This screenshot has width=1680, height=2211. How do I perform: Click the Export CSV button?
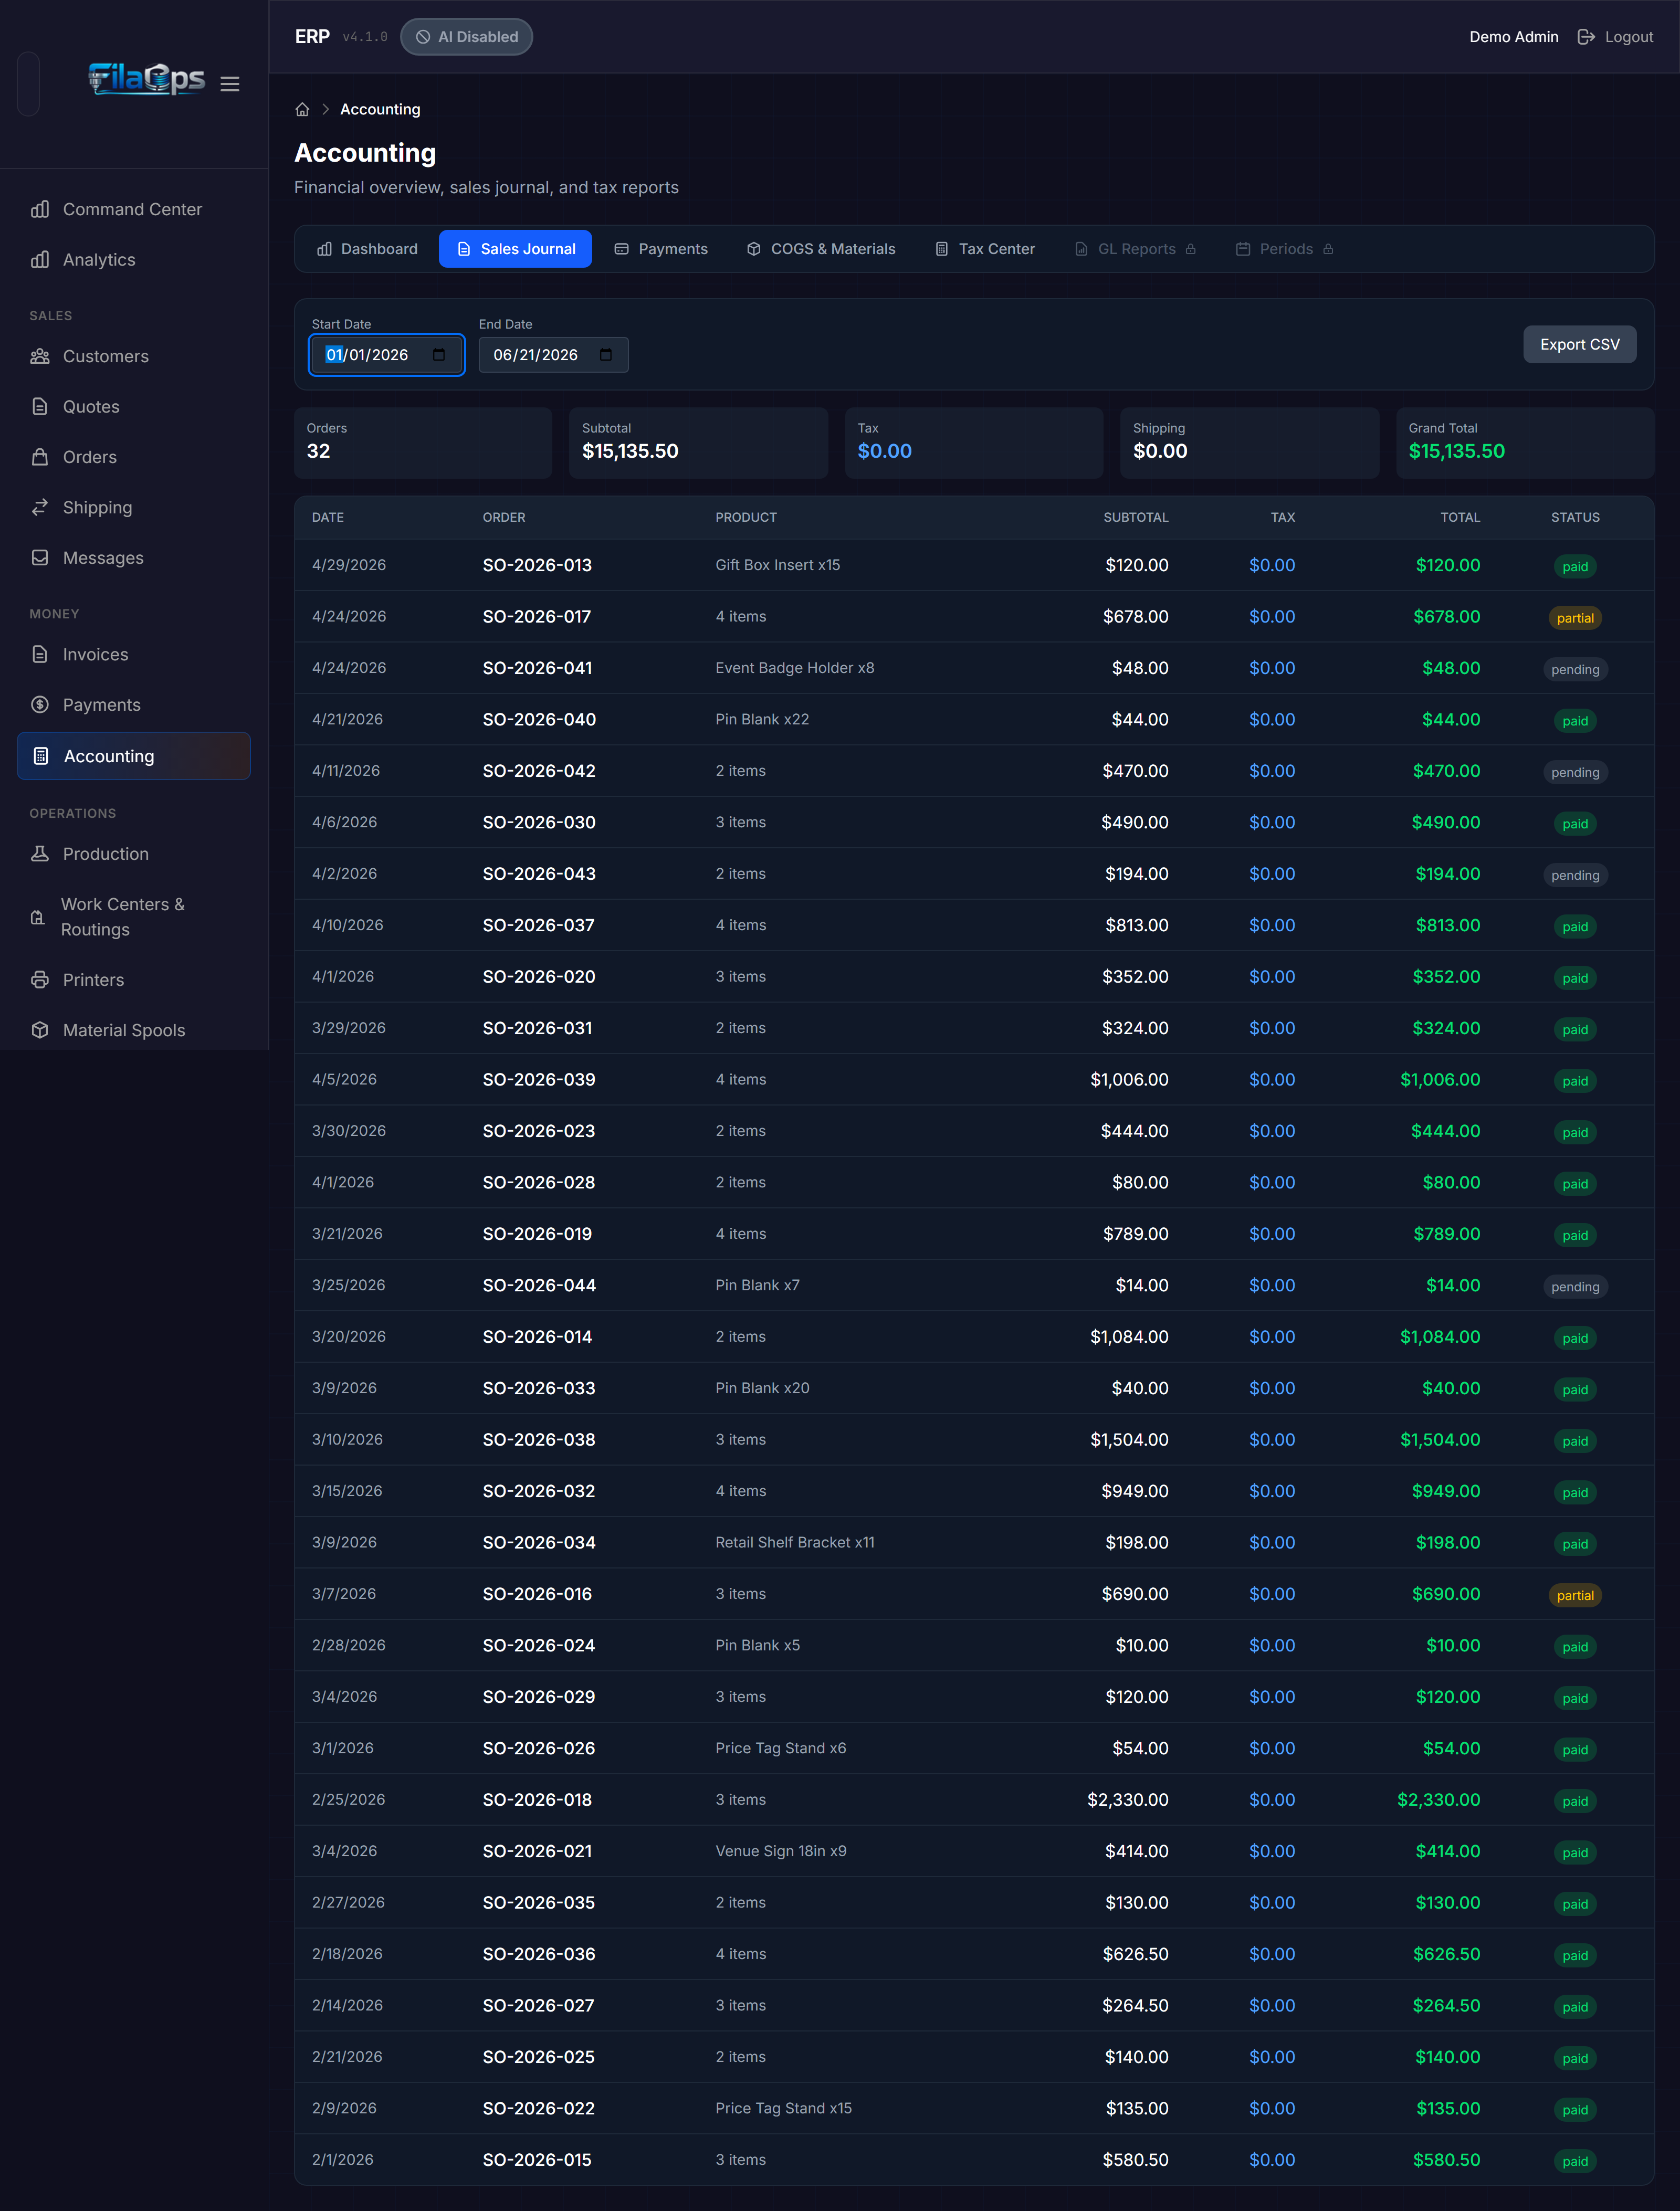click(x=1579, y=344)
